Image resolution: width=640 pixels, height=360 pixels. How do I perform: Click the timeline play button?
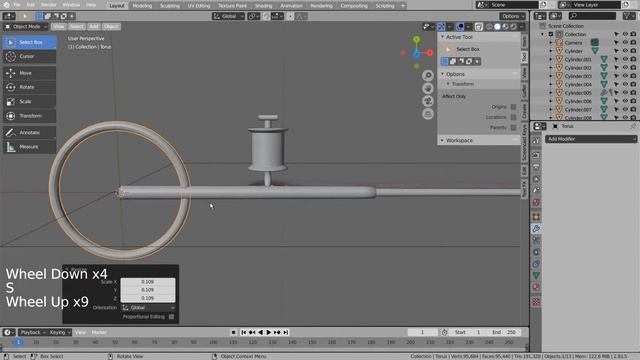click(269, 332)
